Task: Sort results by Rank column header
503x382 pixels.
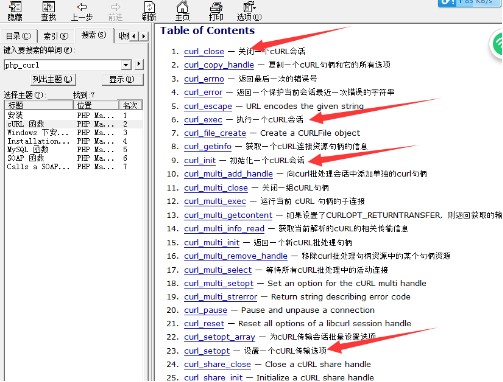Action: point(130,105)
